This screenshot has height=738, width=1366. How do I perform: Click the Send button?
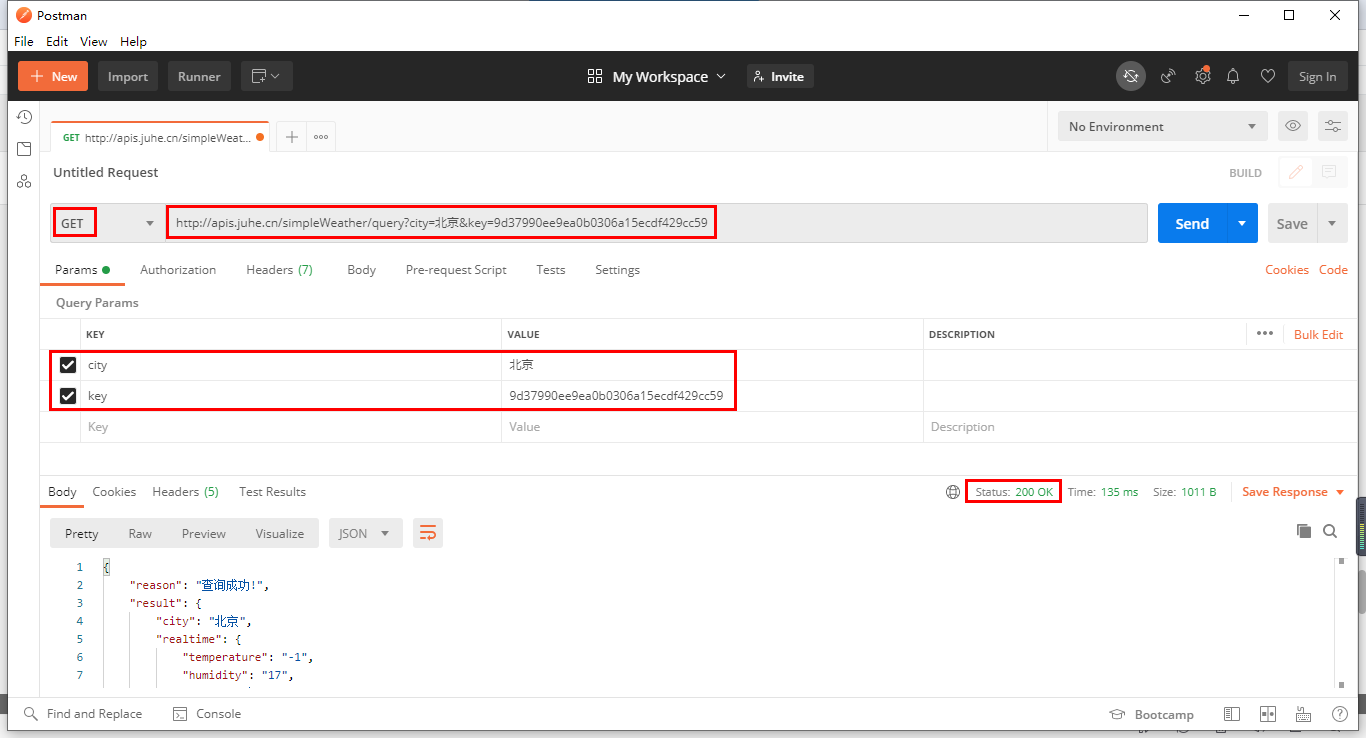click(x=1192, y=223)
